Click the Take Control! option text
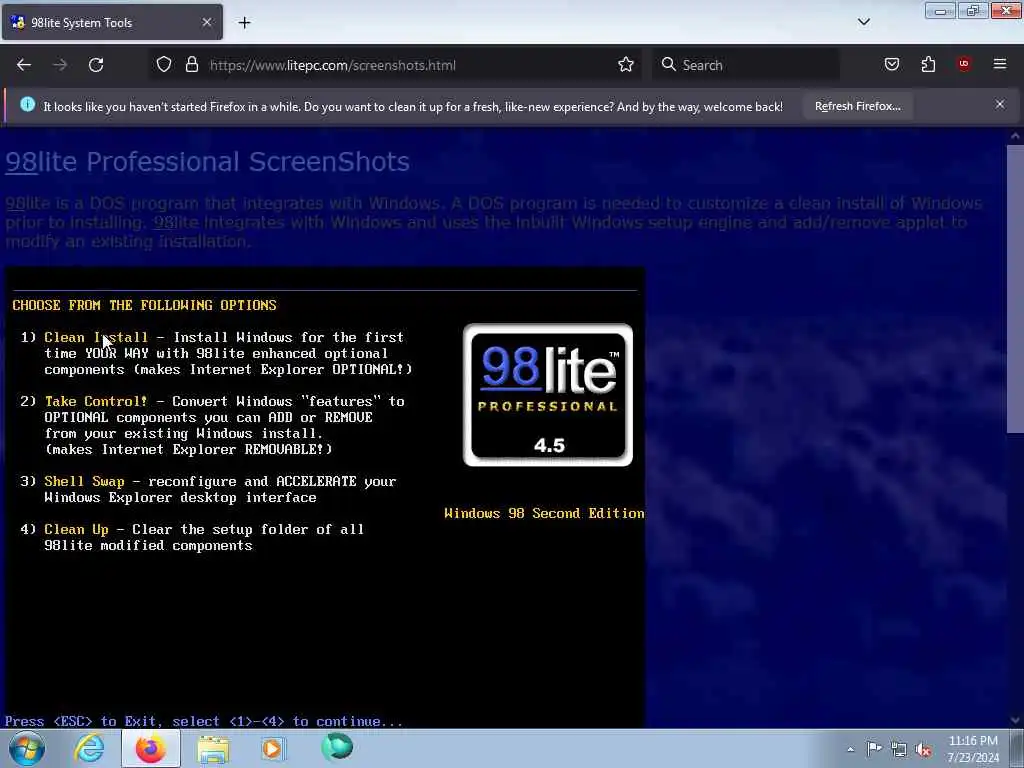The height and width of the screenshot is (768, 1024). pos(95,402)
